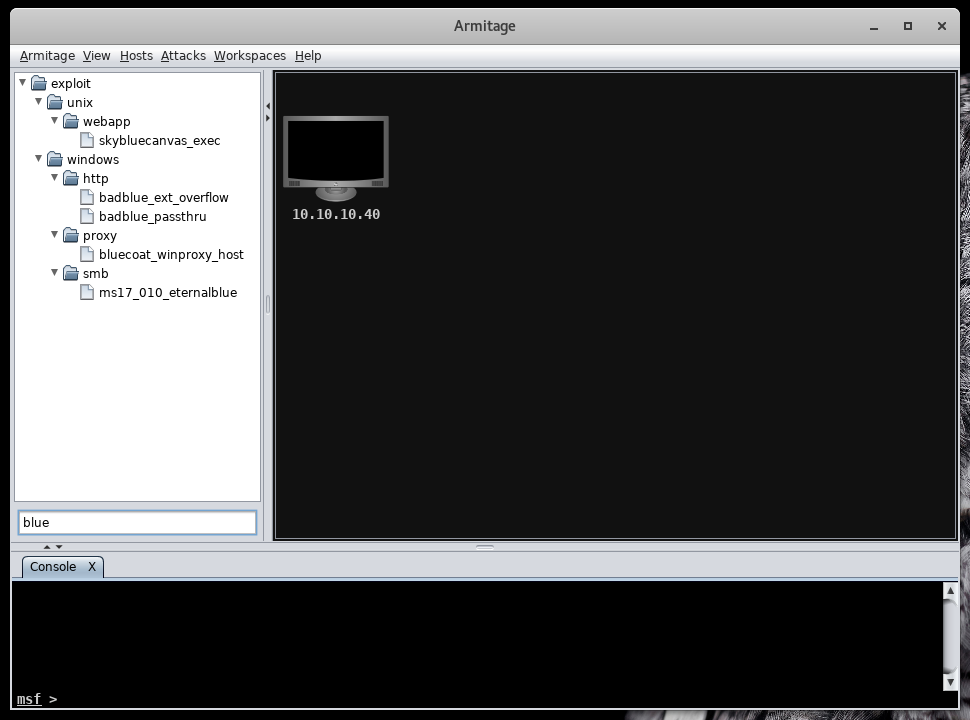
Task: Open the Armitage menu
Action: (x=47, y=56)
